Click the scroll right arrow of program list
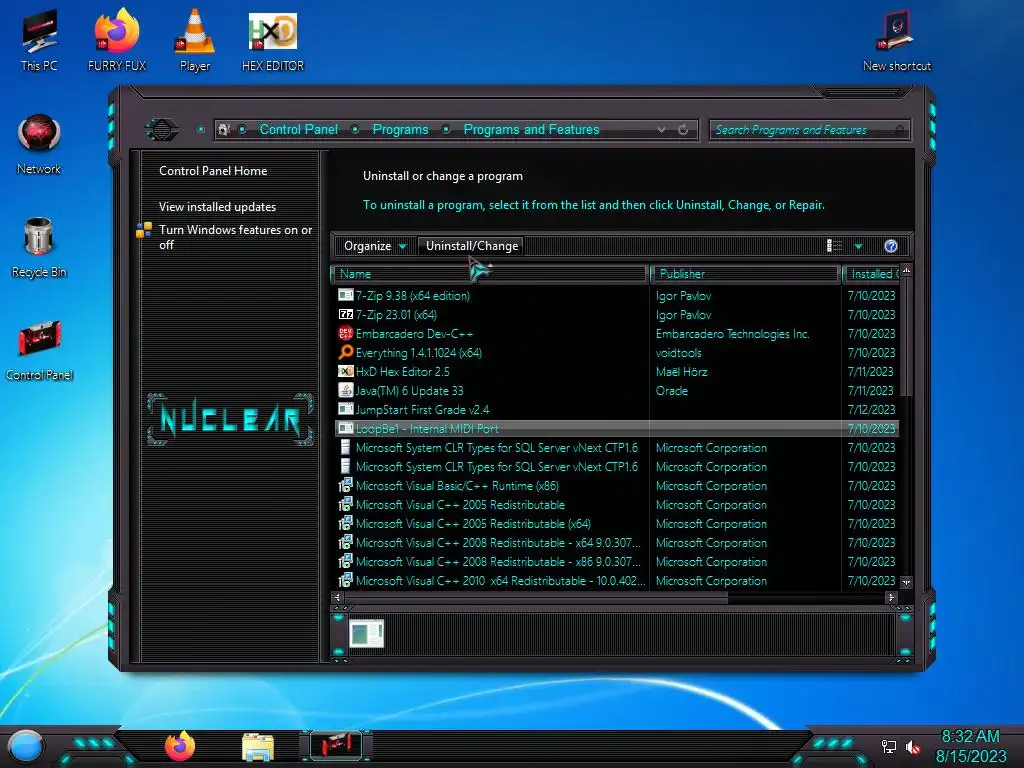Image resolution: width=1024 pixels, height=768 pixels. coord(891,598)
